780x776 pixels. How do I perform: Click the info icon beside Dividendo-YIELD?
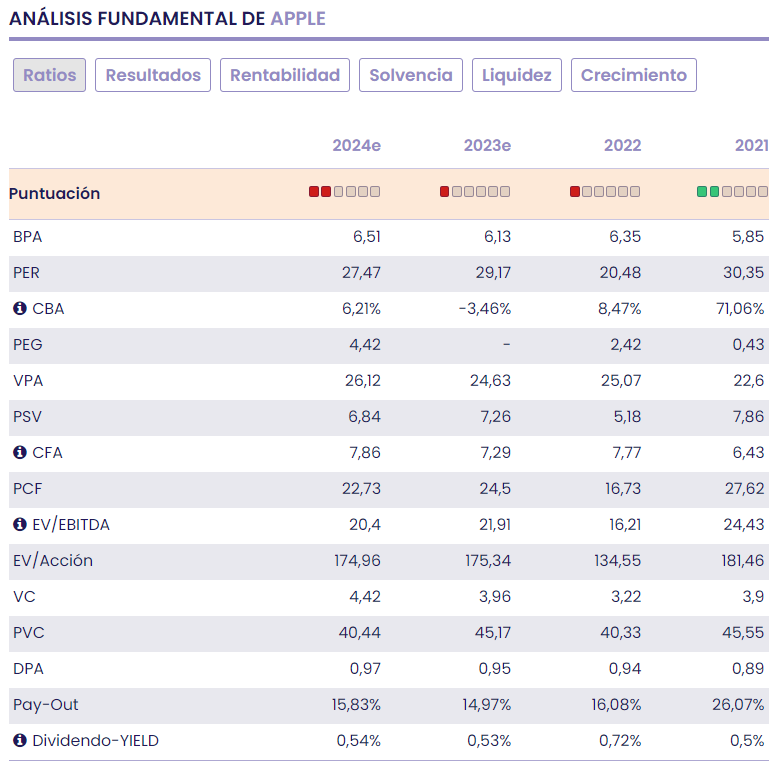point(19,741)
